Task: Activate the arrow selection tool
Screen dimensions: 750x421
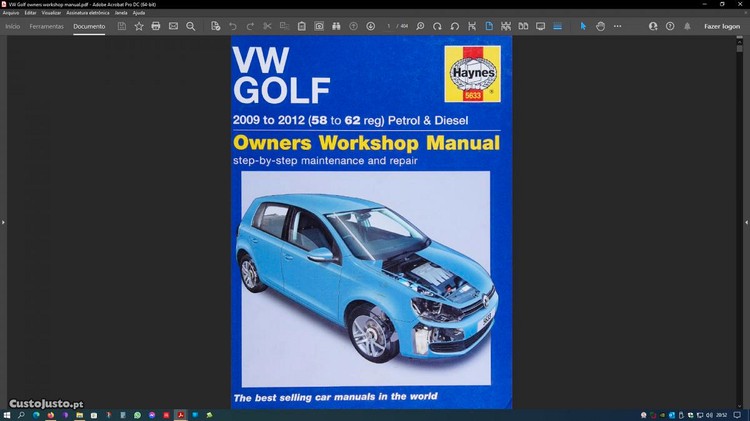Action: tap(583, 26)
